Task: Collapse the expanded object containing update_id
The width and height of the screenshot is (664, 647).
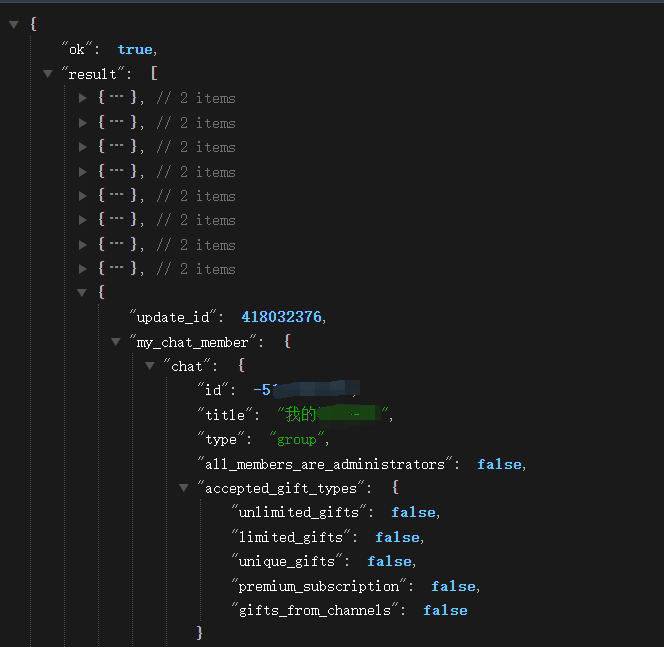Action: (83, 293)
